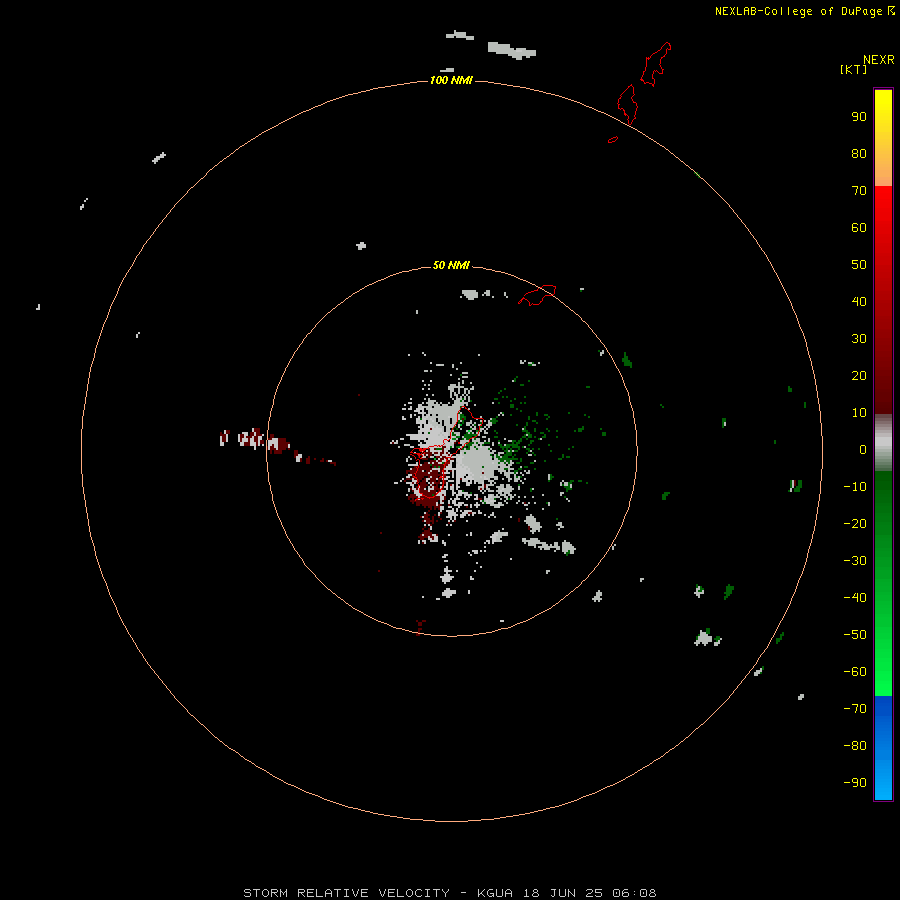Click the -10 value on the velocity scale

click(x=855, y=487)
